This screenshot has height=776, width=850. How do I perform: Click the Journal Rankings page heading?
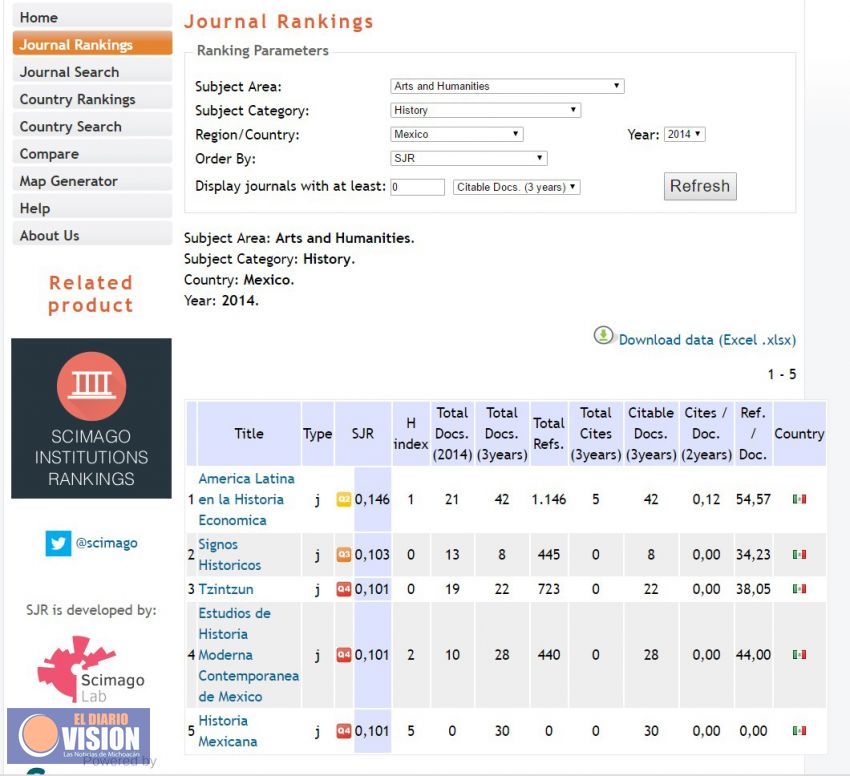(279, 22)
